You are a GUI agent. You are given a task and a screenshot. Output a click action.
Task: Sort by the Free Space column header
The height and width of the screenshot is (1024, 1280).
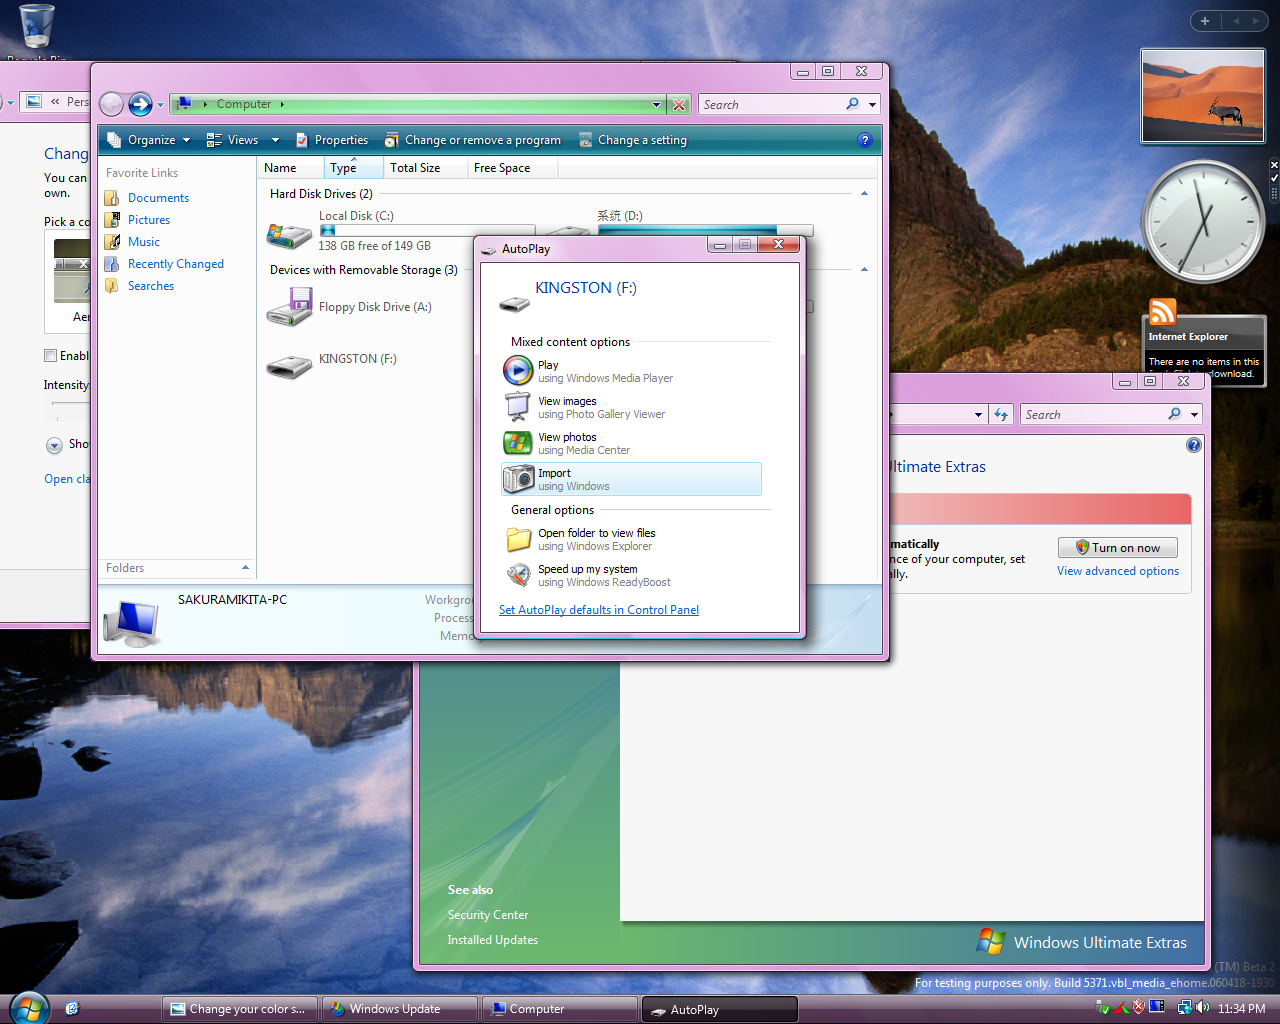pos(512,168)
